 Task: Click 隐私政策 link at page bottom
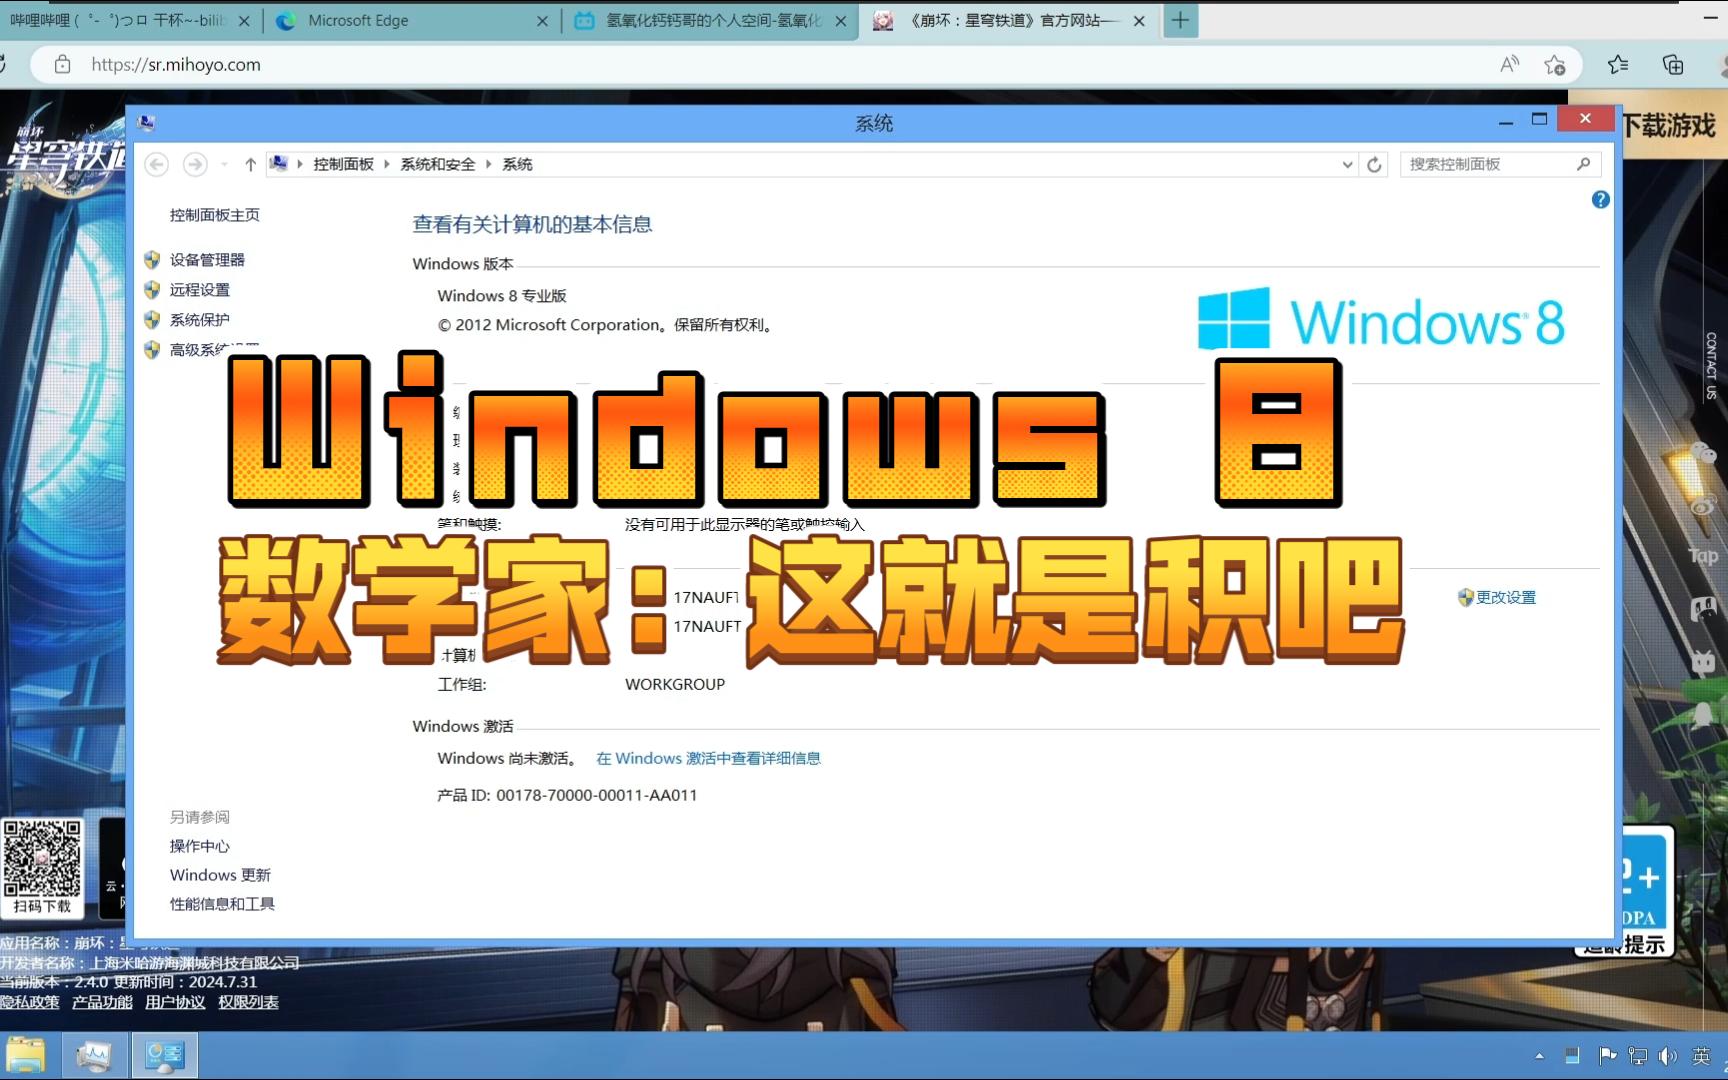pos(30,1002)
